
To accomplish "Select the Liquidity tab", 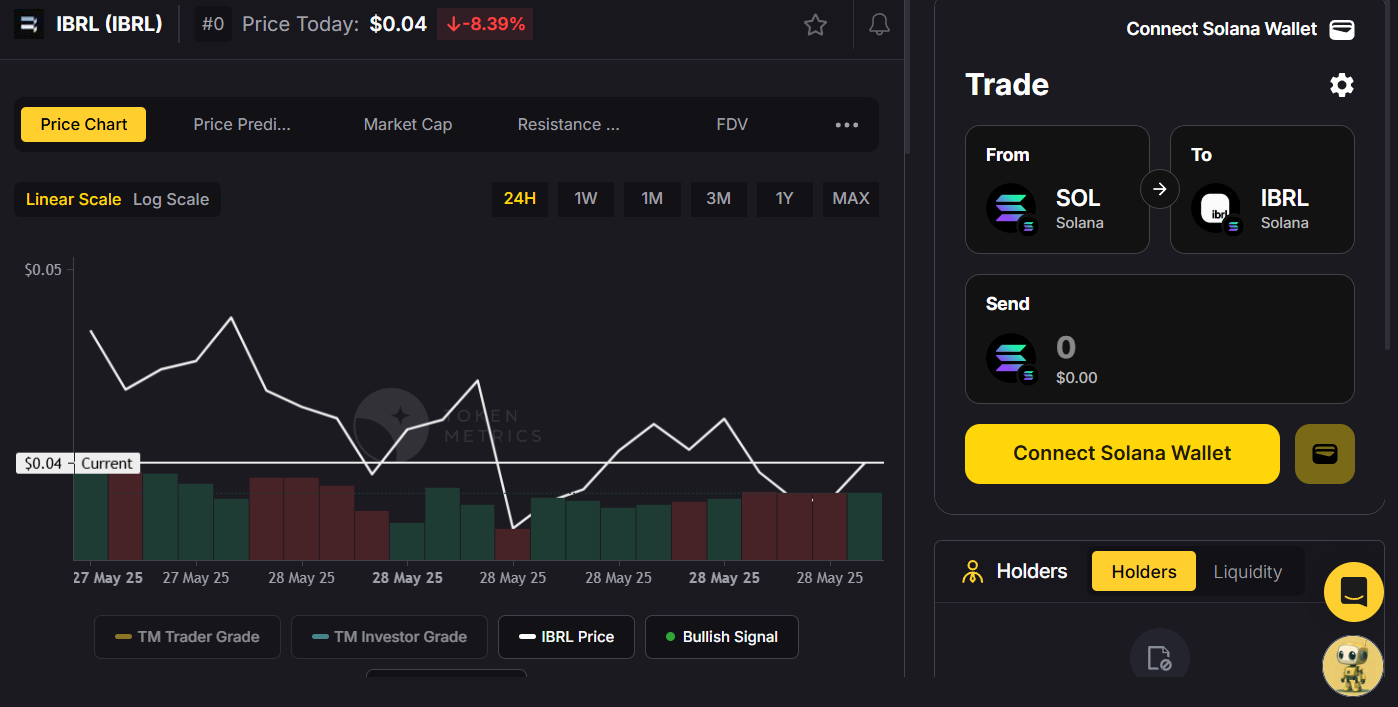I will tap(1247, 572).
